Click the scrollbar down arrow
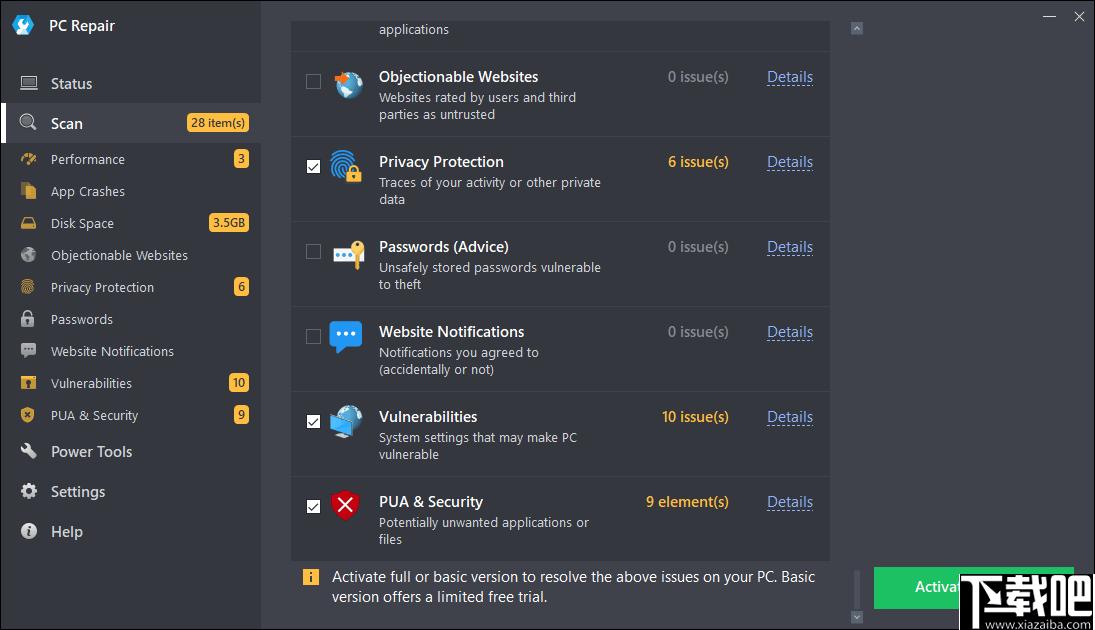This screenshot has width=1095, height=630. tap(857, 617)
